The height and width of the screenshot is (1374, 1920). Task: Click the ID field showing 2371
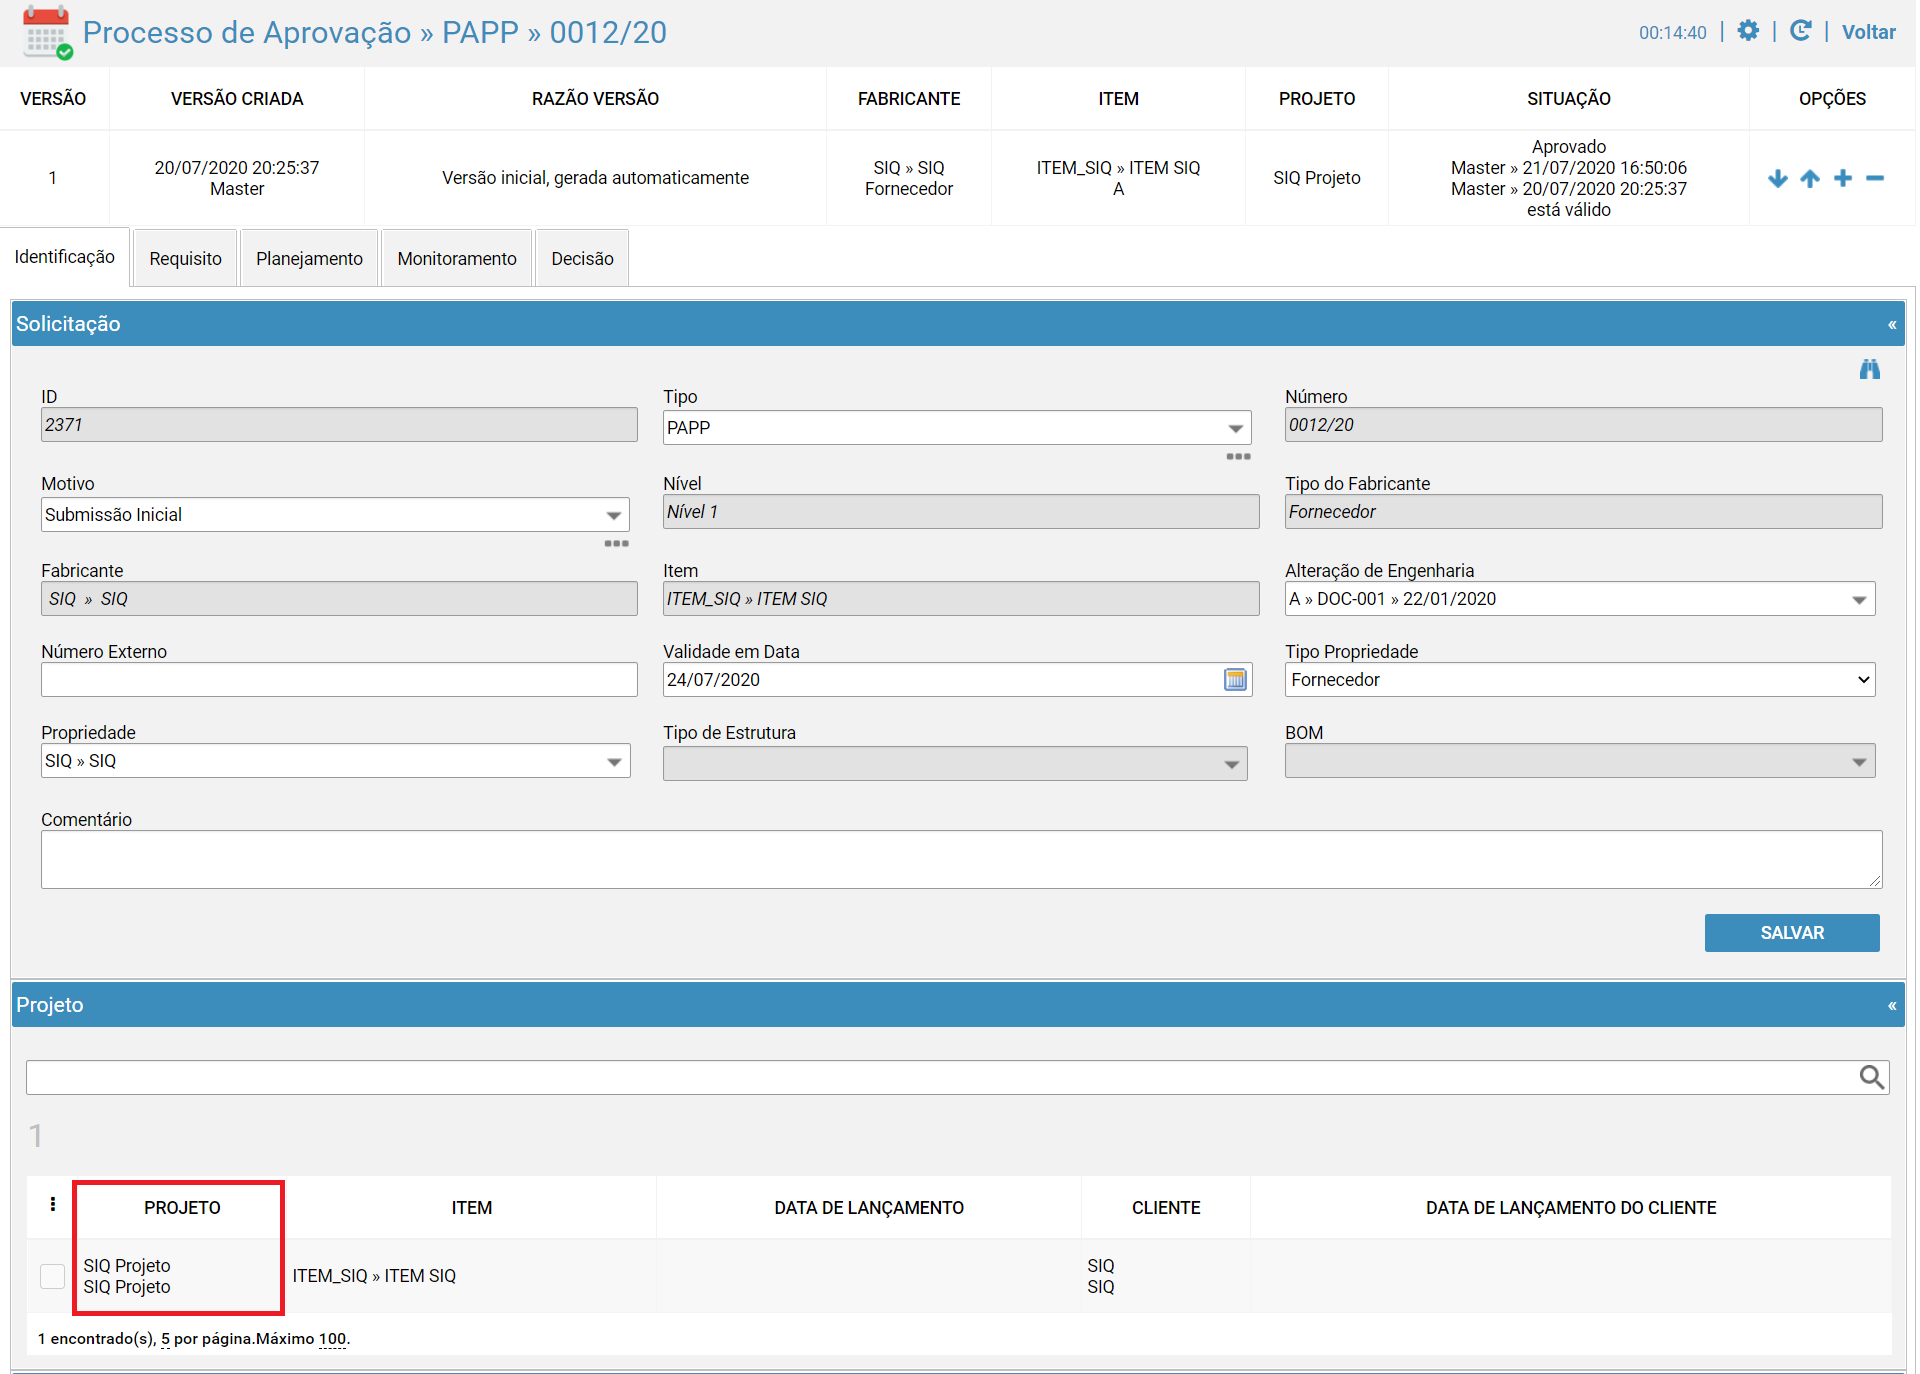point(339,425)
